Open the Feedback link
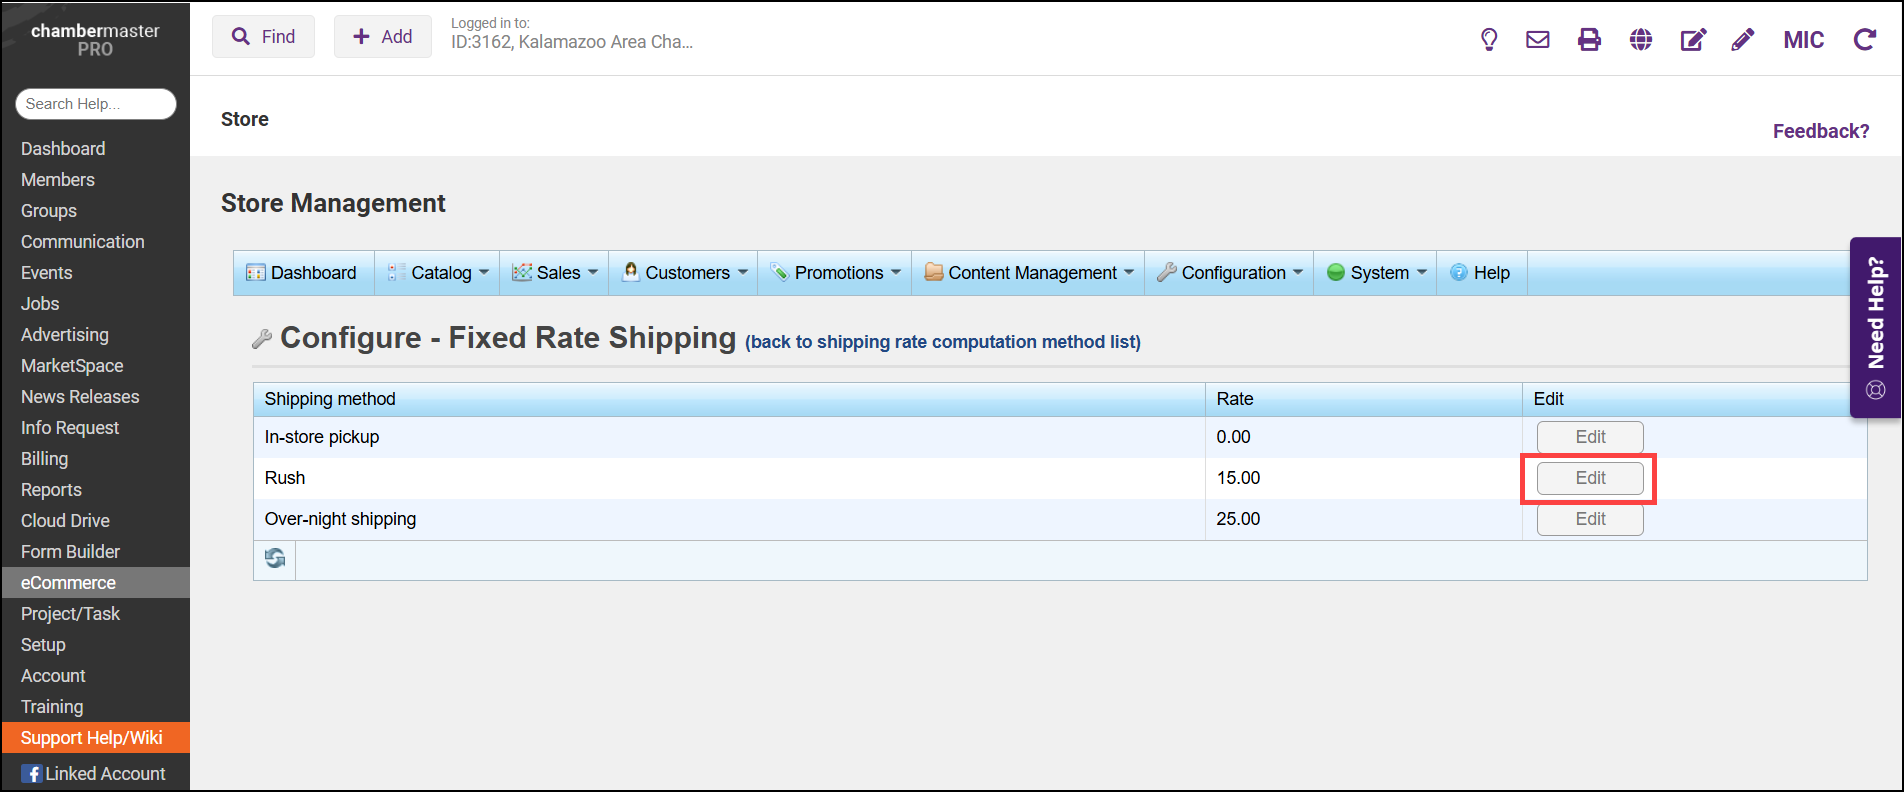This screenshot has height=792, width=1904. (1820, 131)
